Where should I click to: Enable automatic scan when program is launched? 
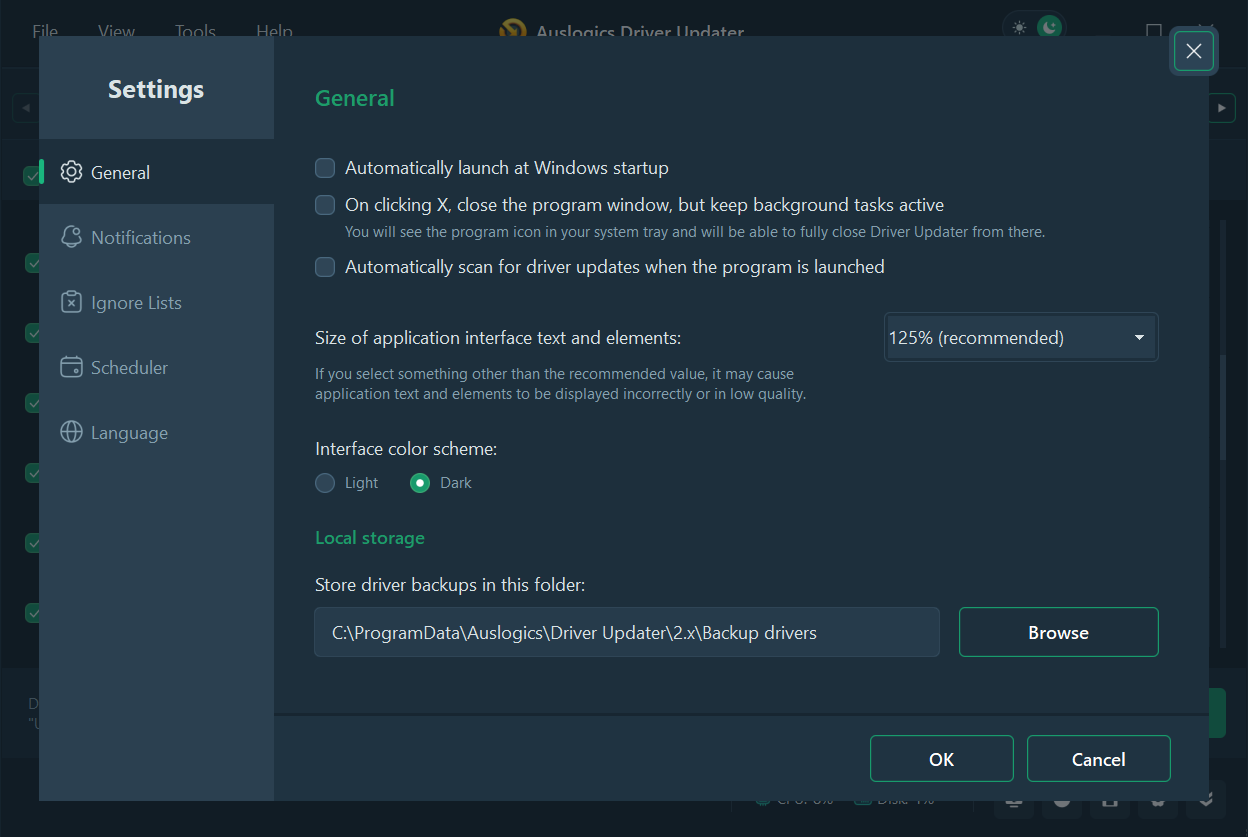(325, 267)
